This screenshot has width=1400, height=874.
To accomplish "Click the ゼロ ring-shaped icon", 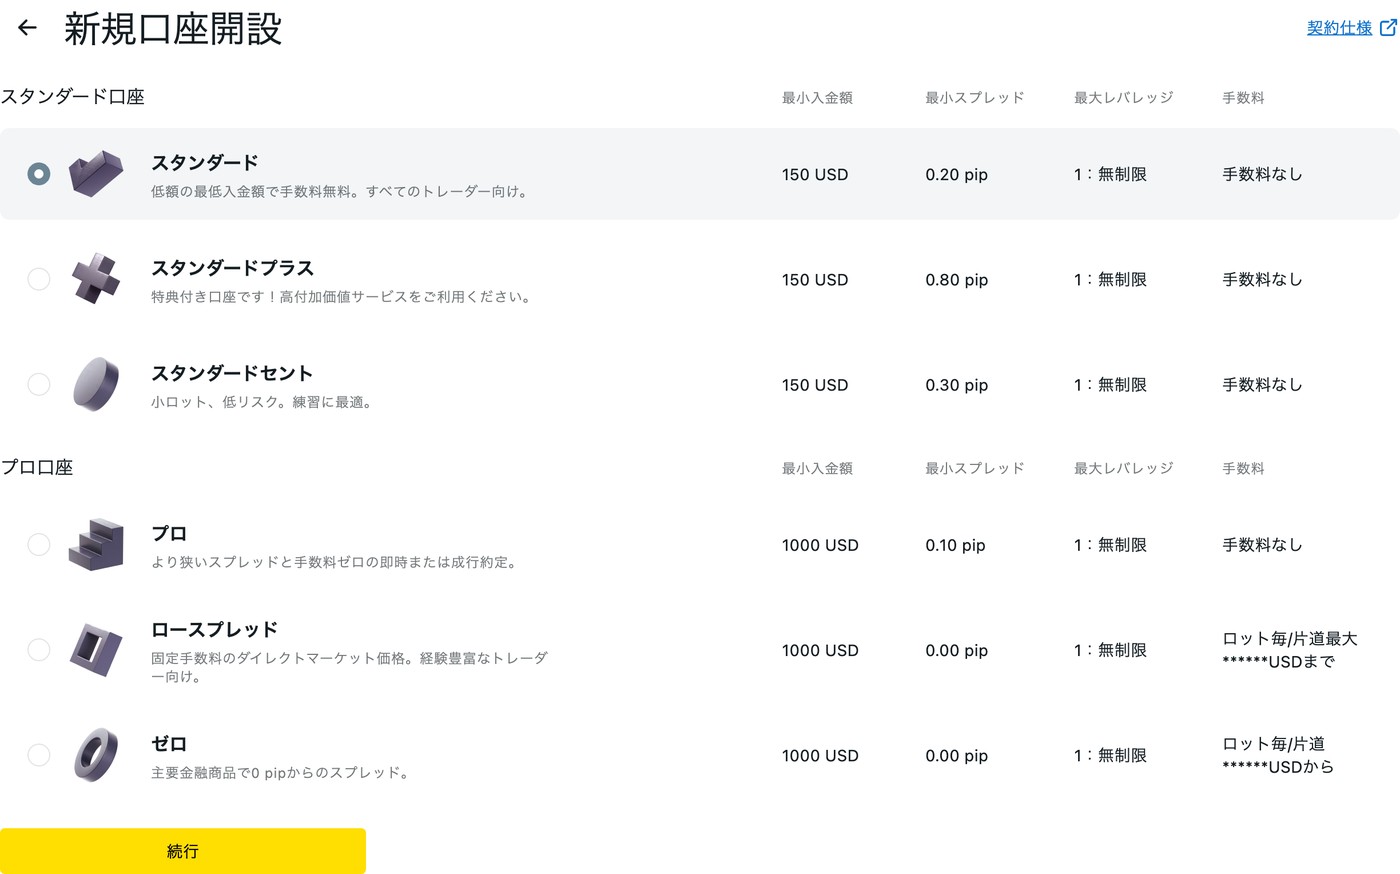I will [x=96, y=755].
